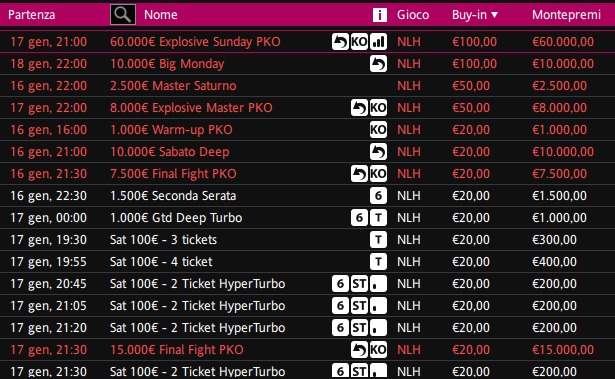
Task: Click re-entry icon on Big Monday row
Action: click(378, 64)
